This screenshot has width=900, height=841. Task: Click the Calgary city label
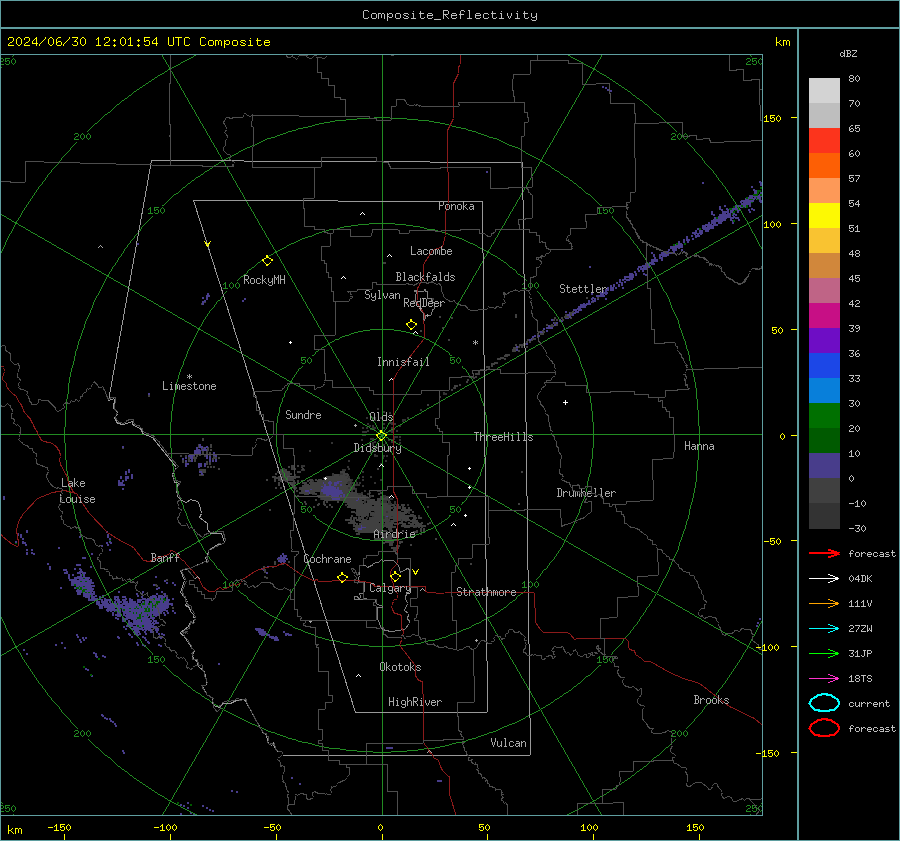point(390,588)
